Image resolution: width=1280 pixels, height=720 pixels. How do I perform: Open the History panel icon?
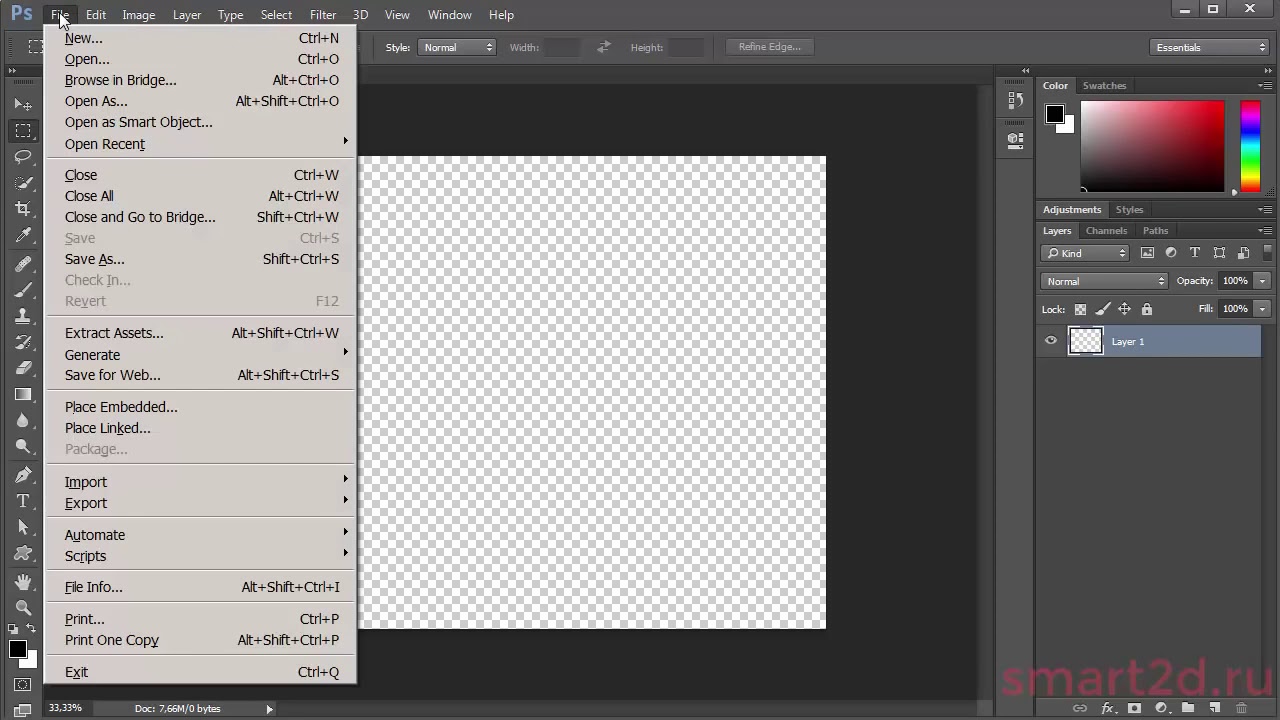[1015, 100]
